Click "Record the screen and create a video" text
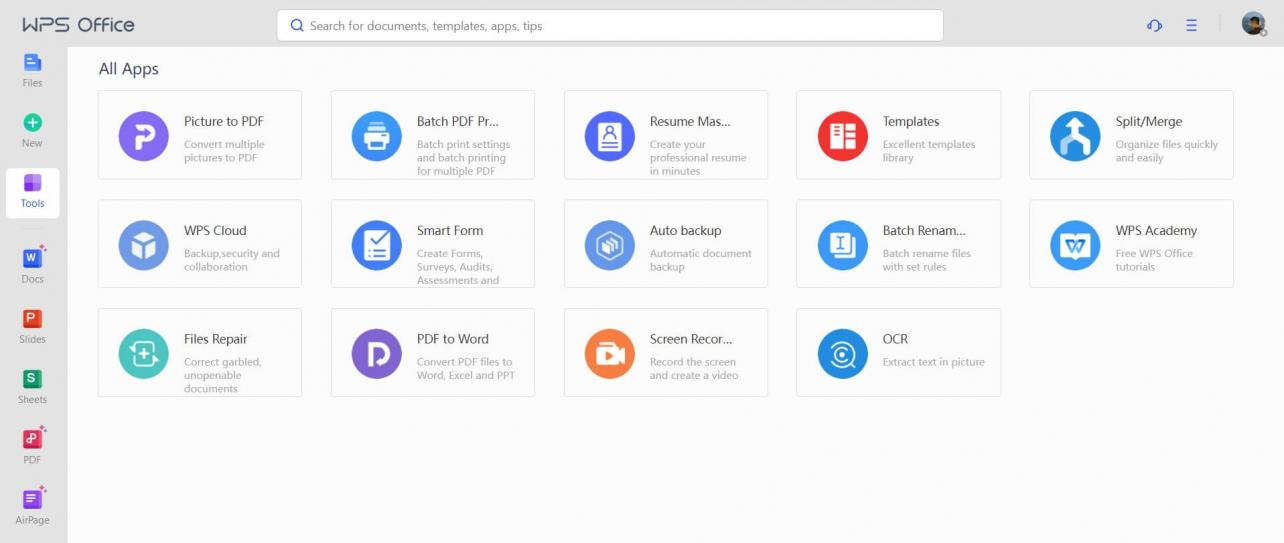Image resolution: width=1284 pixels, height=543 pixels. 694,369
